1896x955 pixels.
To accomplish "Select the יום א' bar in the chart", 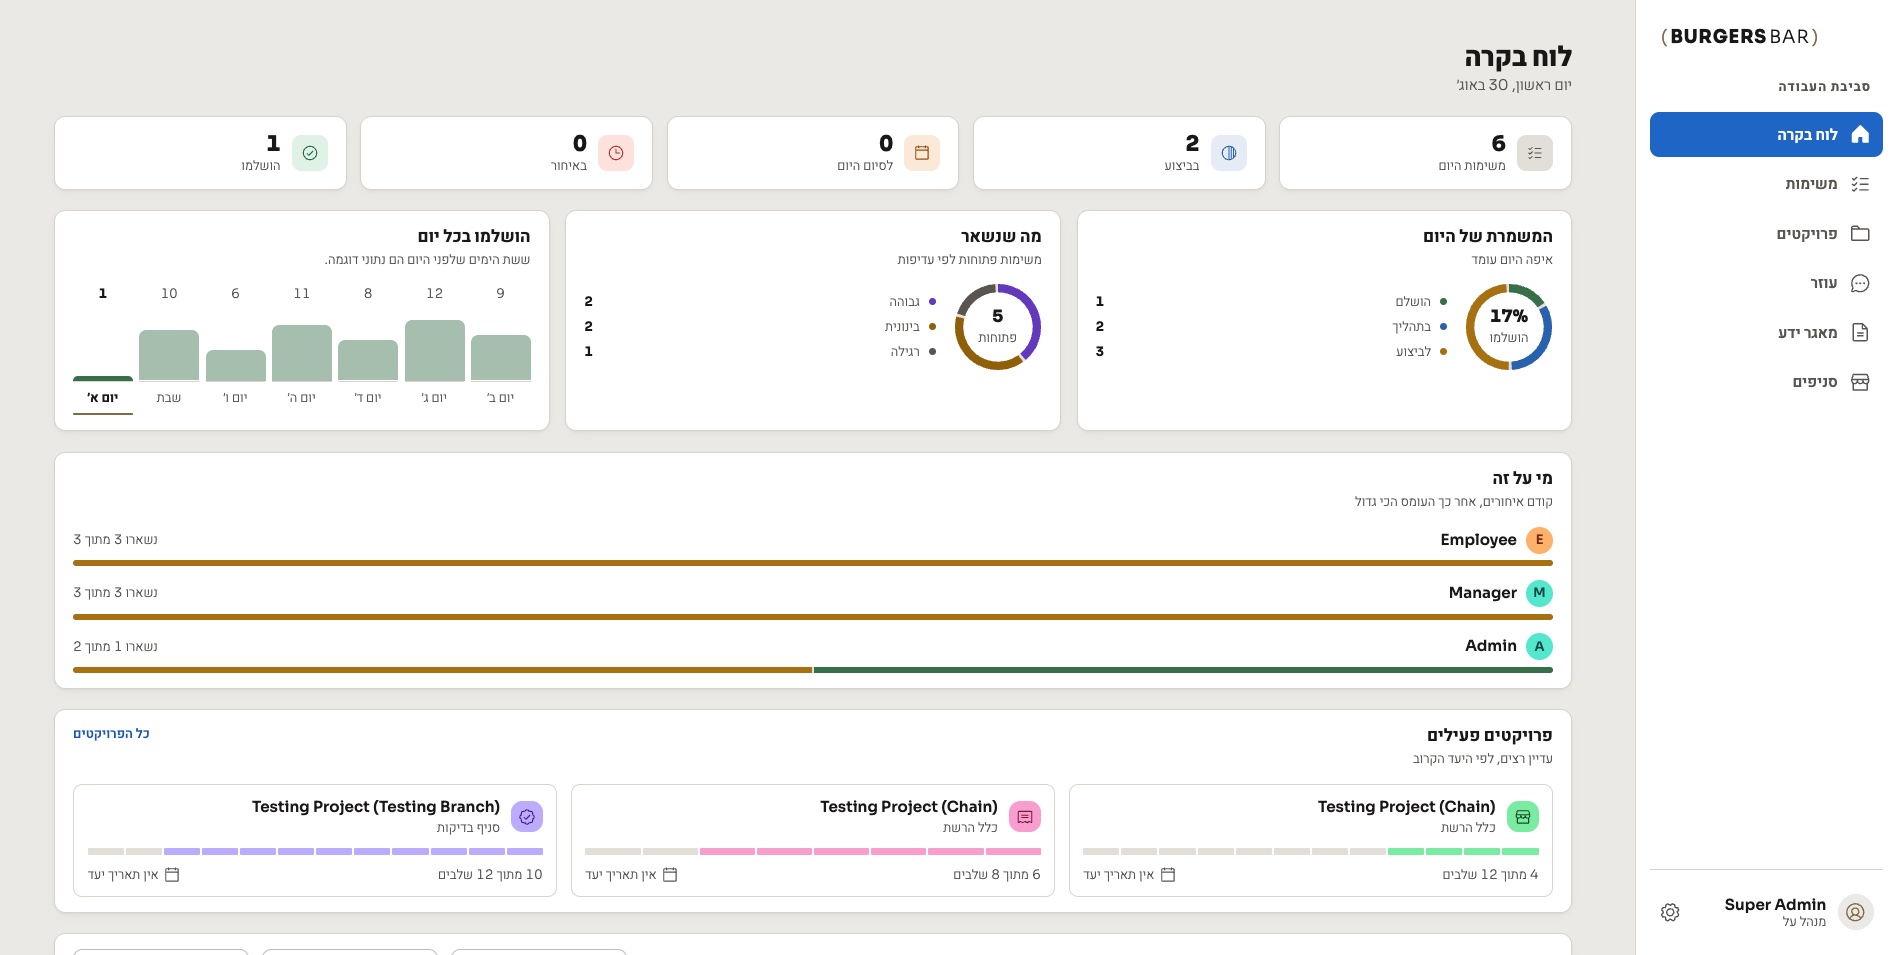I will [103, 379].
